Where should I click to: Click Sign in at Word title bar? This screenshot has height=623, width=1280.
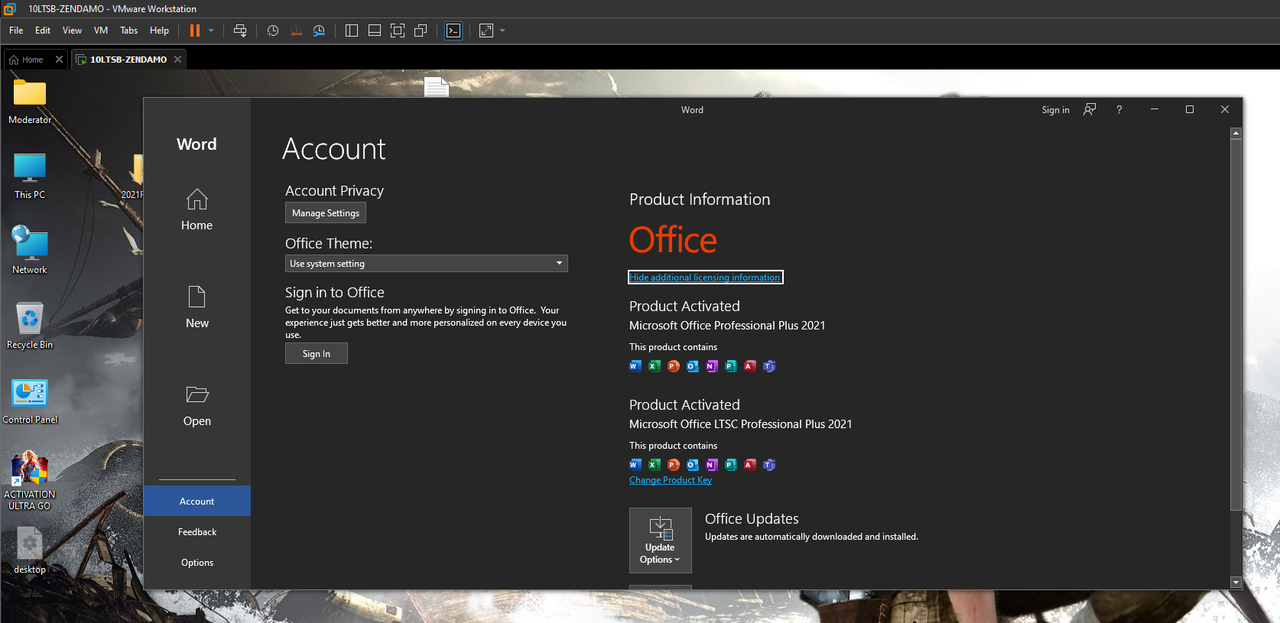pyautogui.click(x=1056, y=110)
